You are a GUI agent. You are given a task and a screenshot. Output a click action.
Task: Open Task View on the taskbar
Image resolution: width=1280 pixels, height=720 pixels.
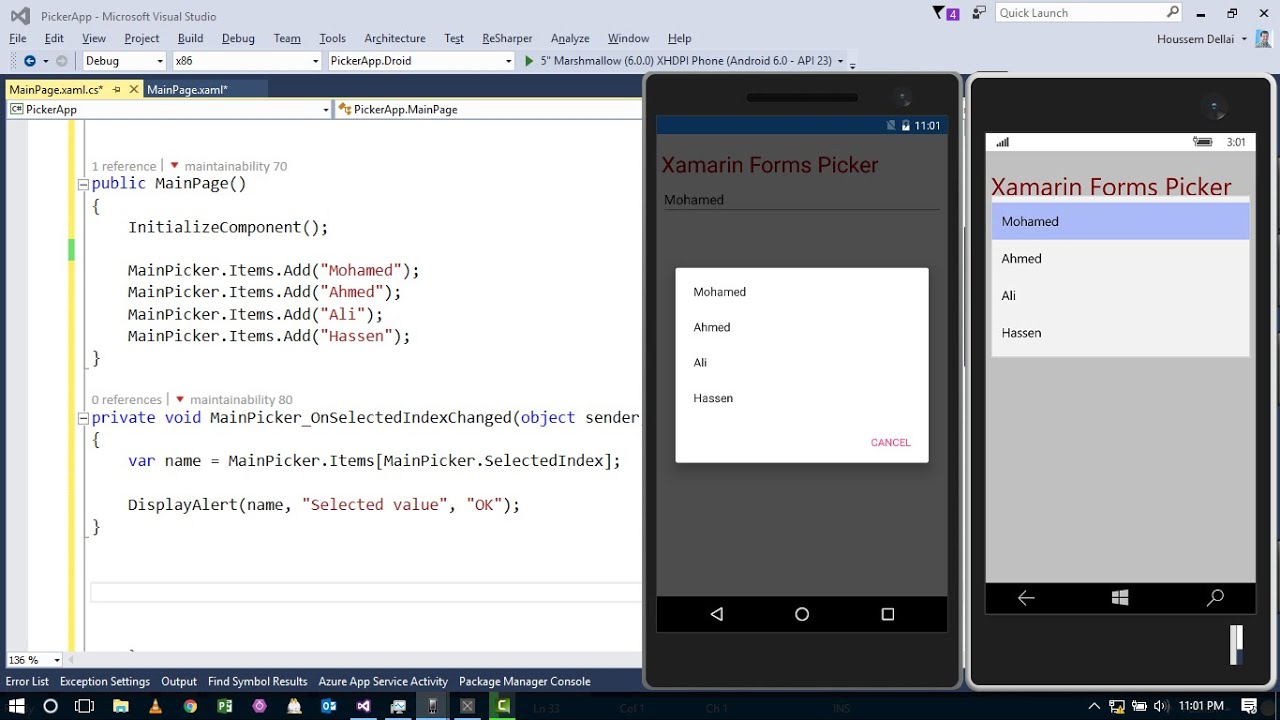tap(85, 706)
